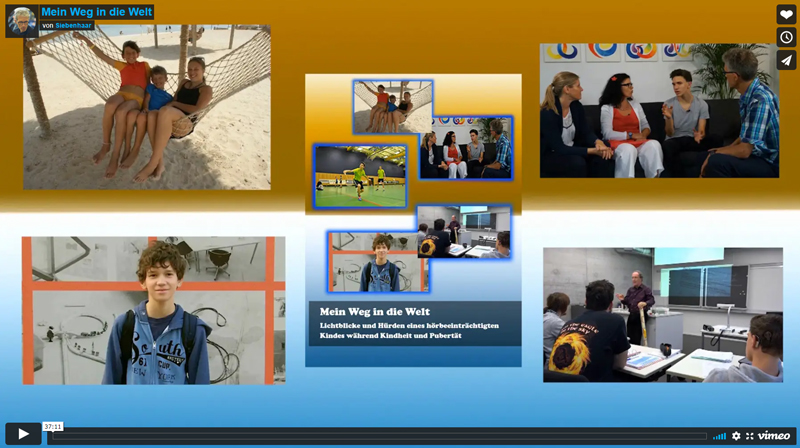This screenshot has height=448, width=800.
Task: Like the video with the heart icon
Action: (x=786, y=15)
